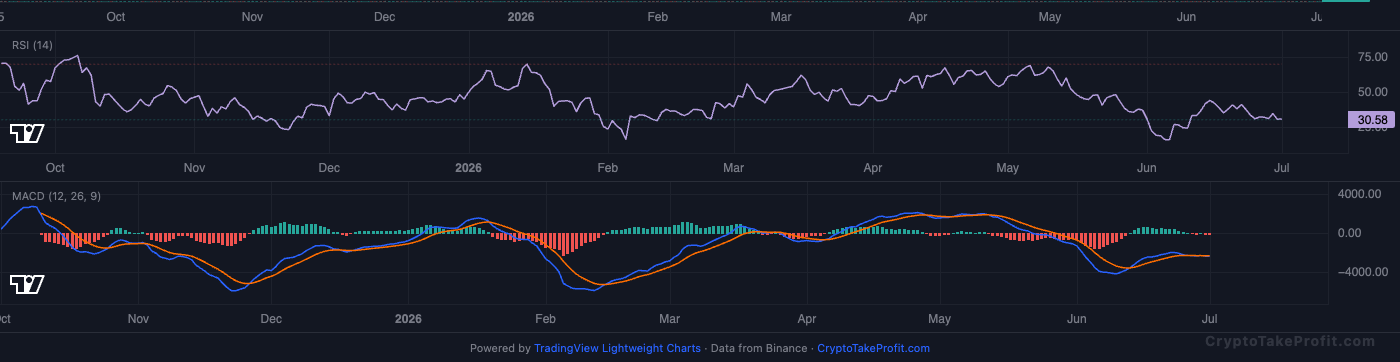Open the CryptoTakeProfit.com footer link
1400x362 pixels.
(873, 349)
